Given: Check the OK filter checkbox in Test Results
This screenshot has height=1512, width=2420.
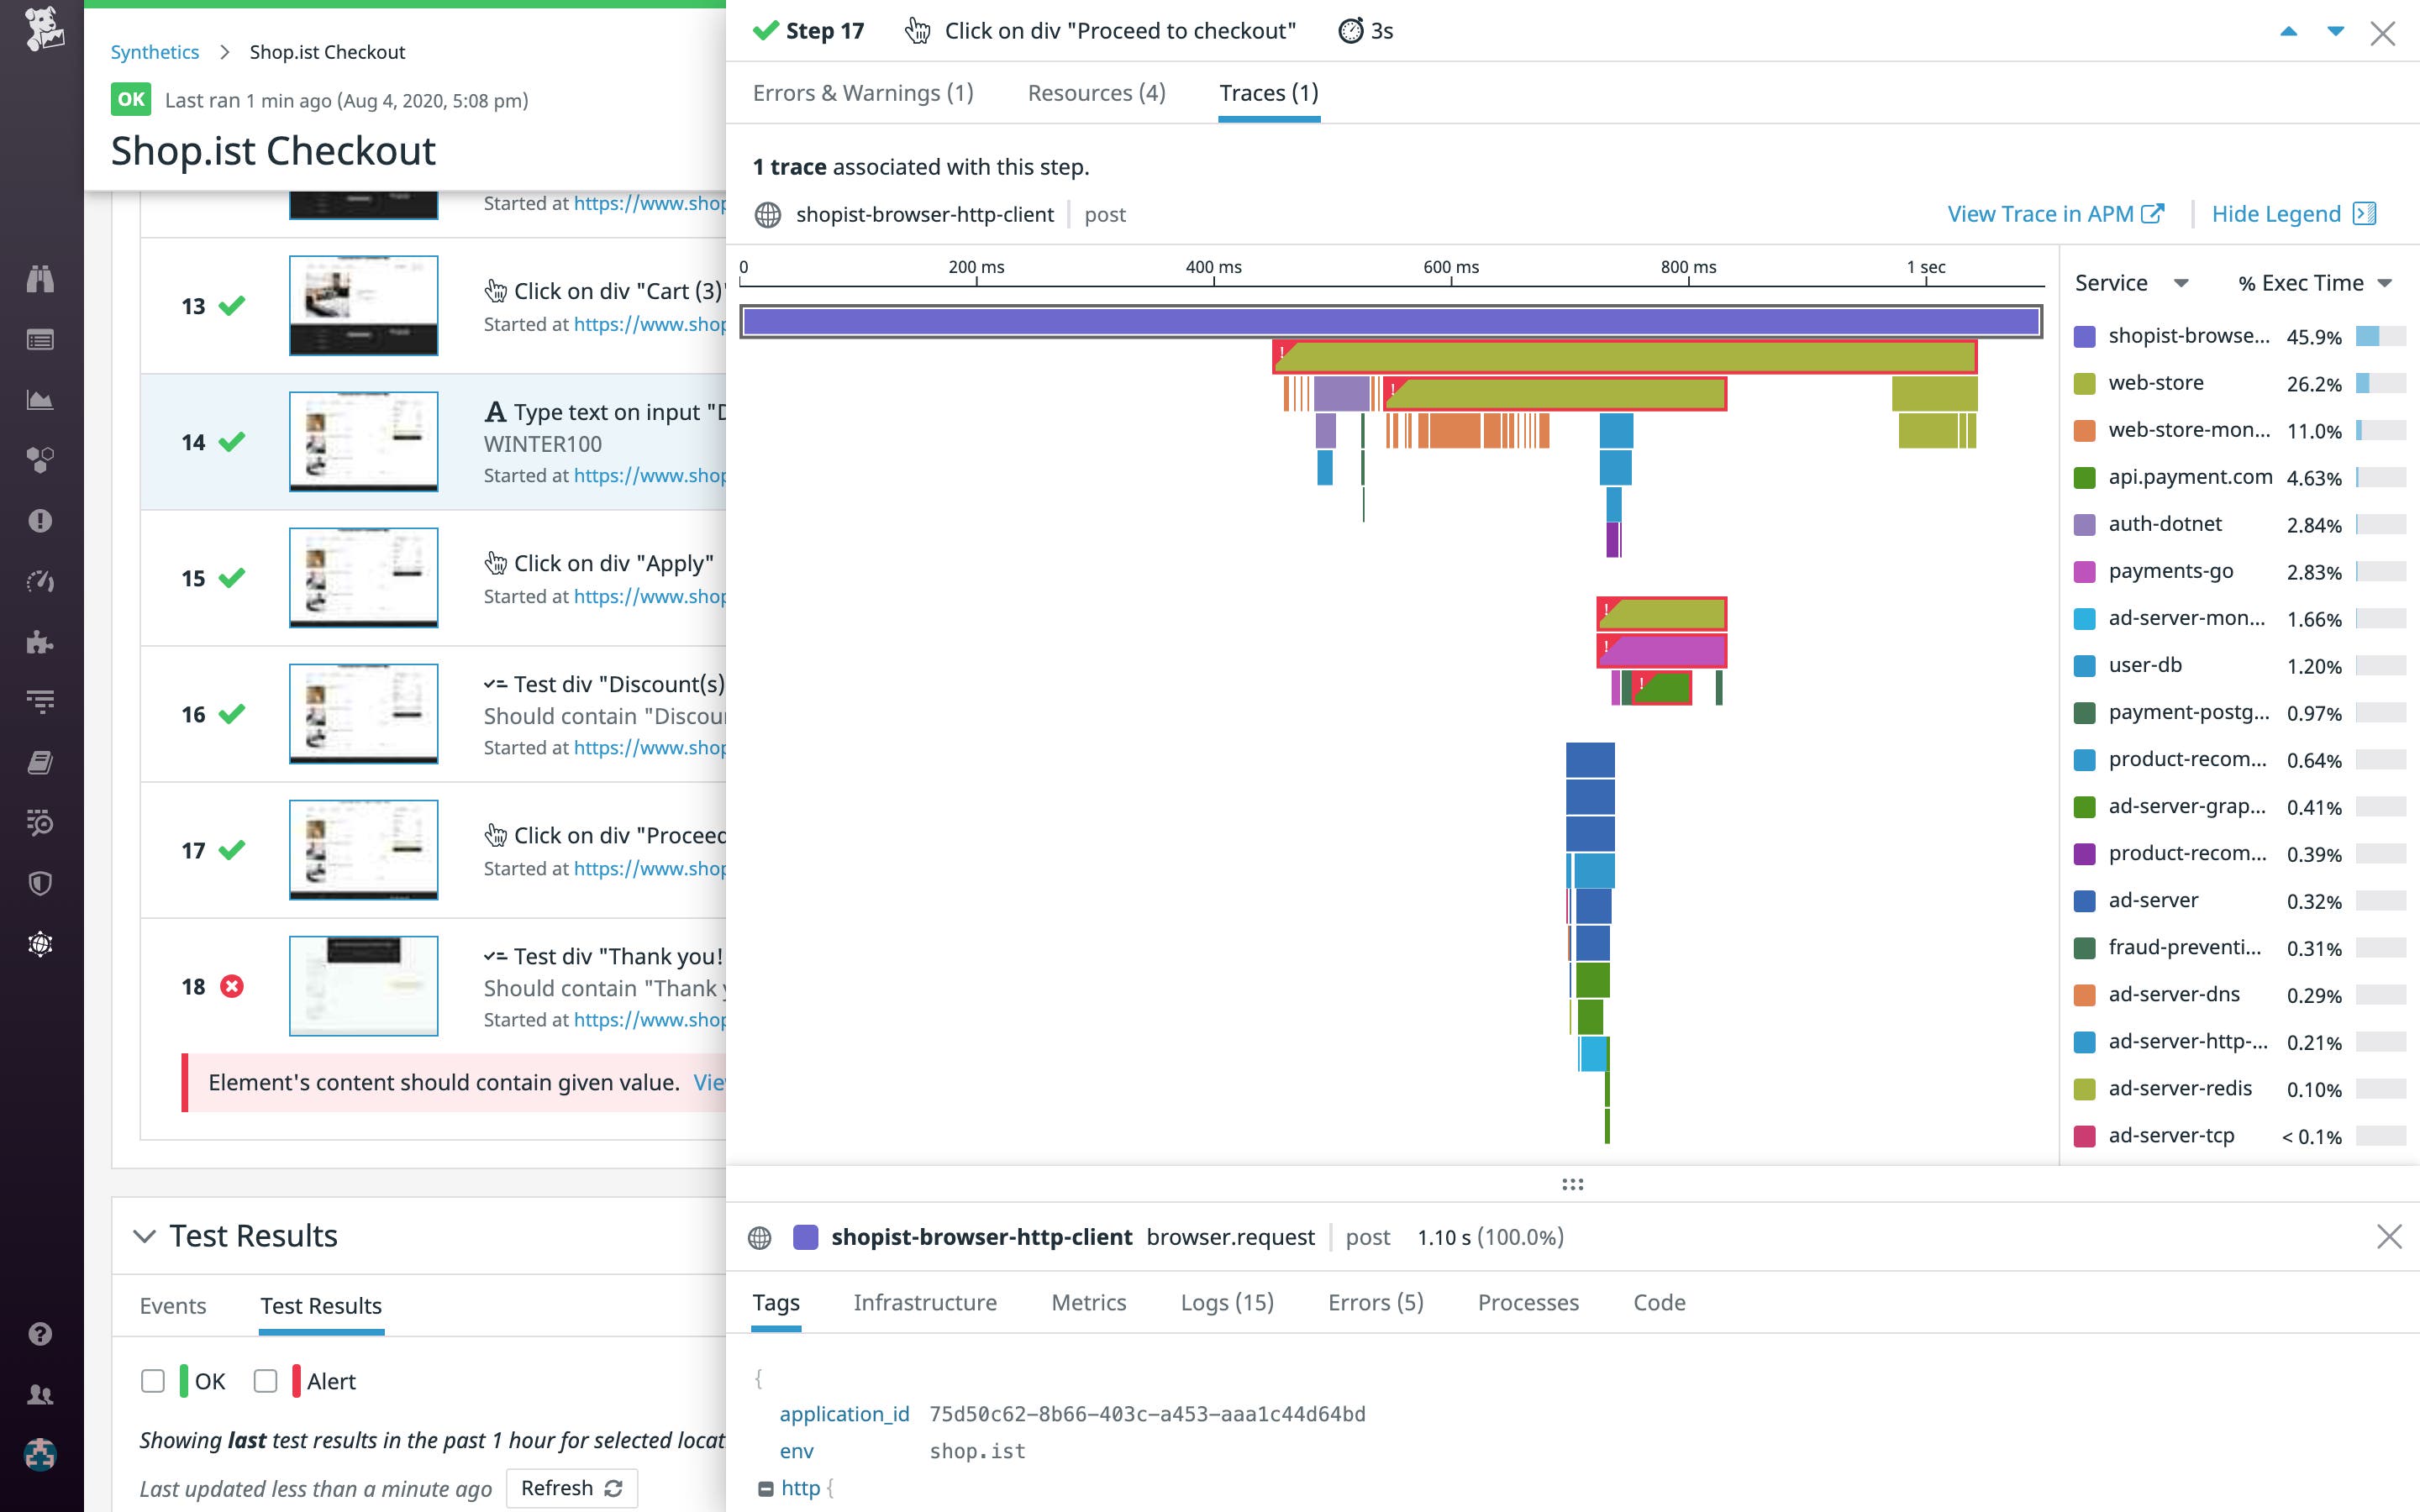Looking at the screenshot, I should 152,1381.
